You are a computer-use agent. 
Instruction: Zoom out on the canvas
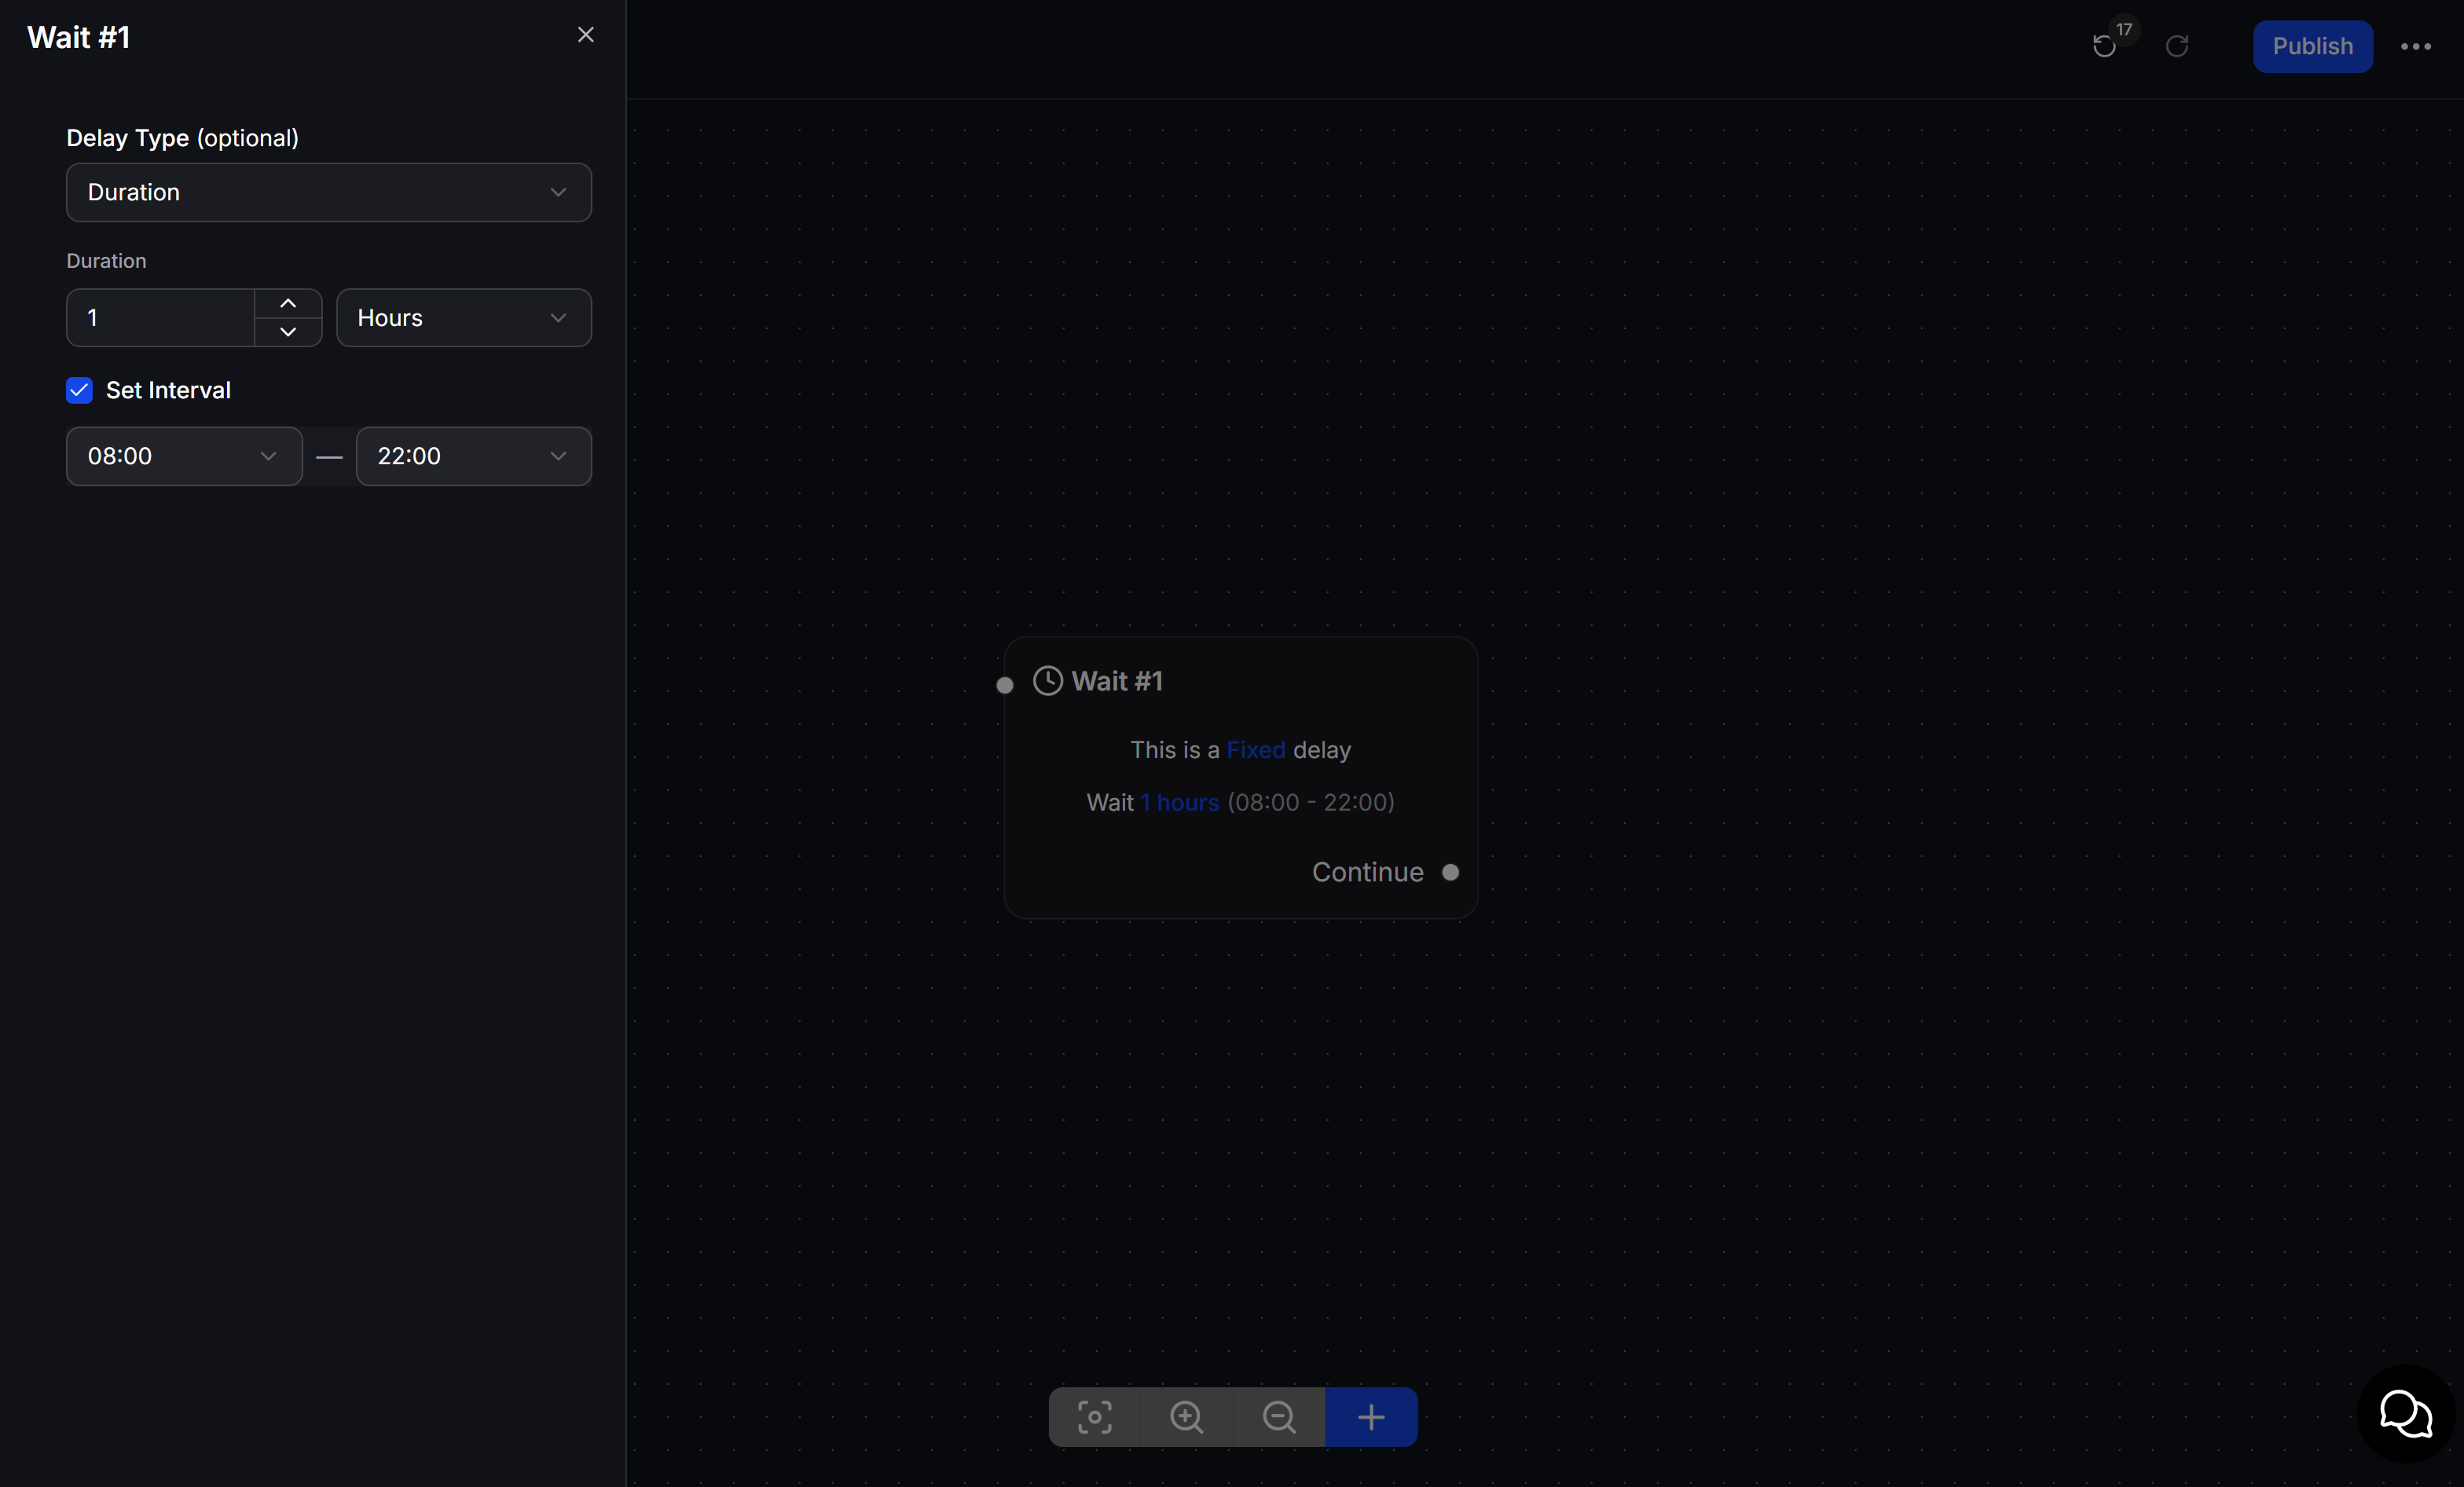click(1279, 1417)
